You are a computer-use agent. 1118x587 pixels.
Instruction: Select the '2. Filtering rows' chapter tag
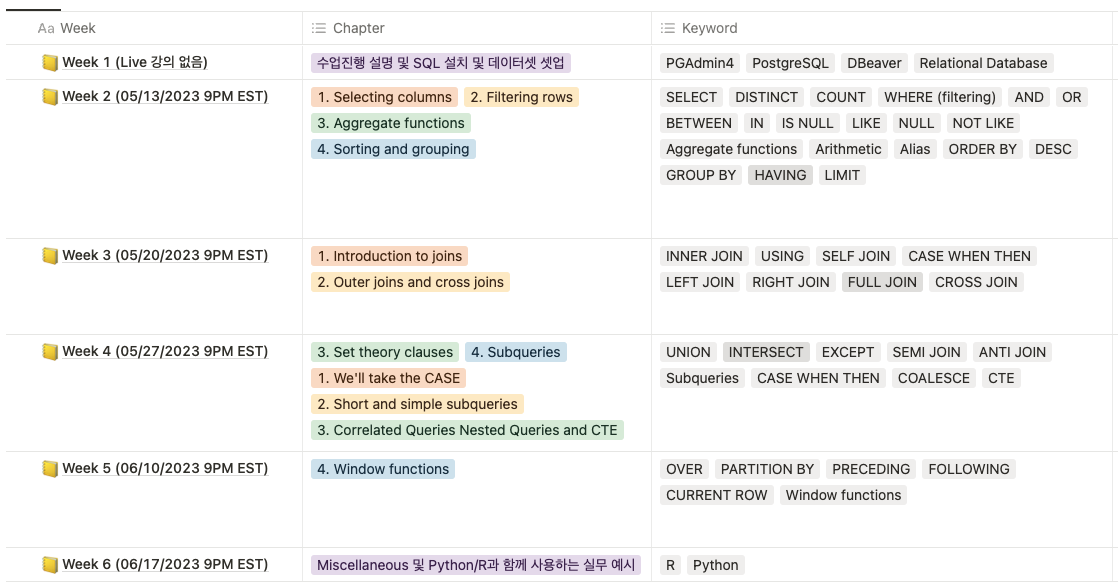click(521, 97)
